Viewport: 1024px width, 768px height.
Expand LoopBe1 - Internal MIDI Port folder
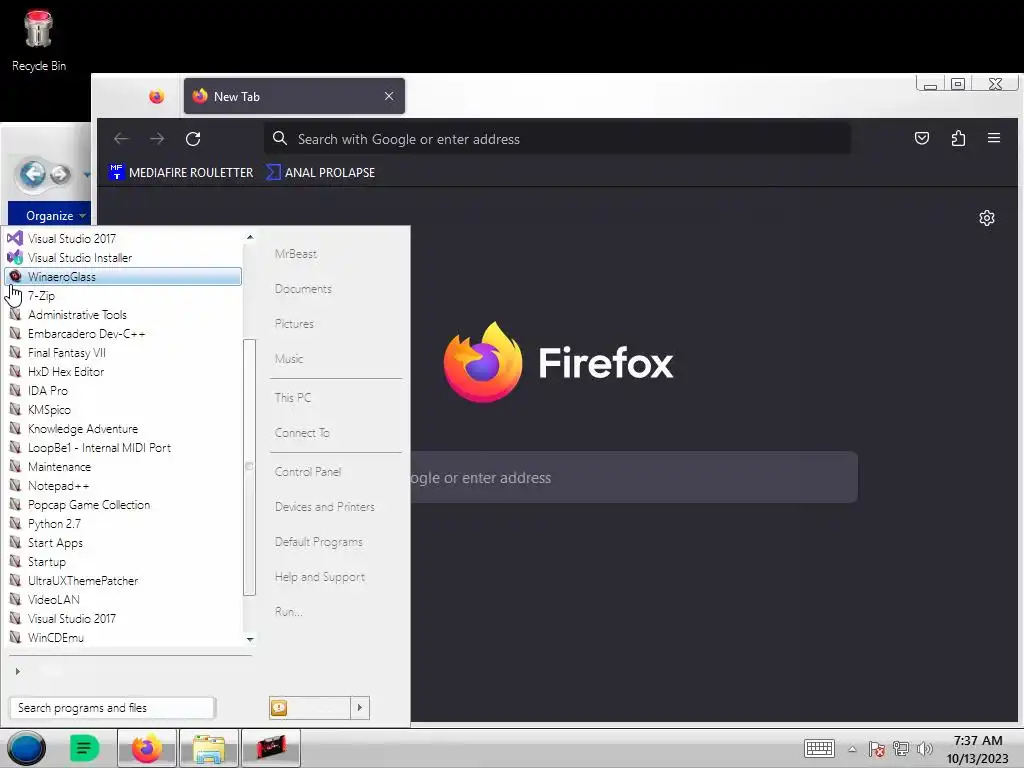(123, 447)
